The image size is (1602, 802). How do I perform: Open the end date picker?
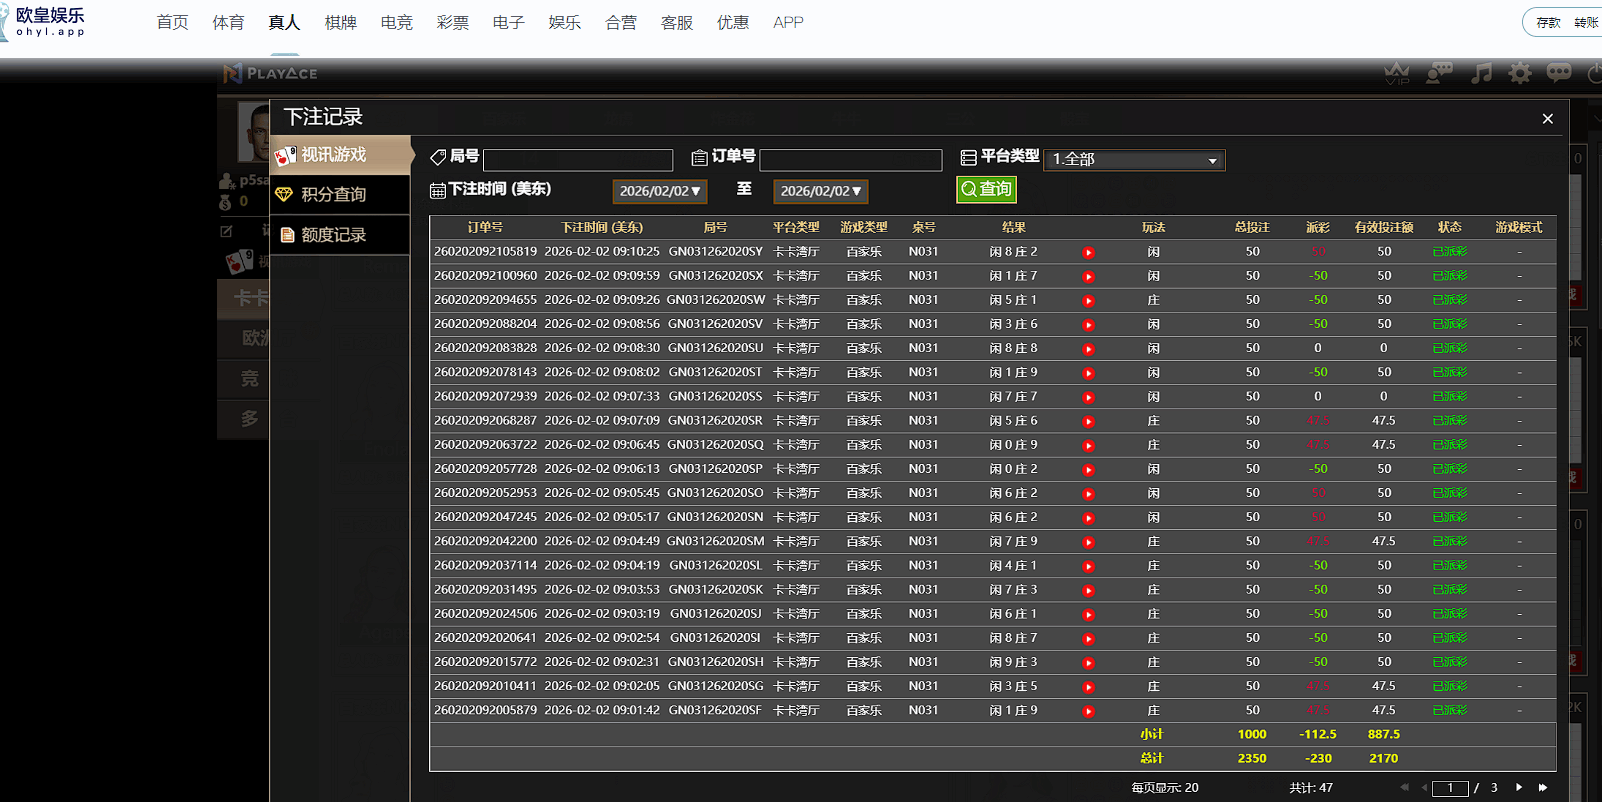pos(821,191)
